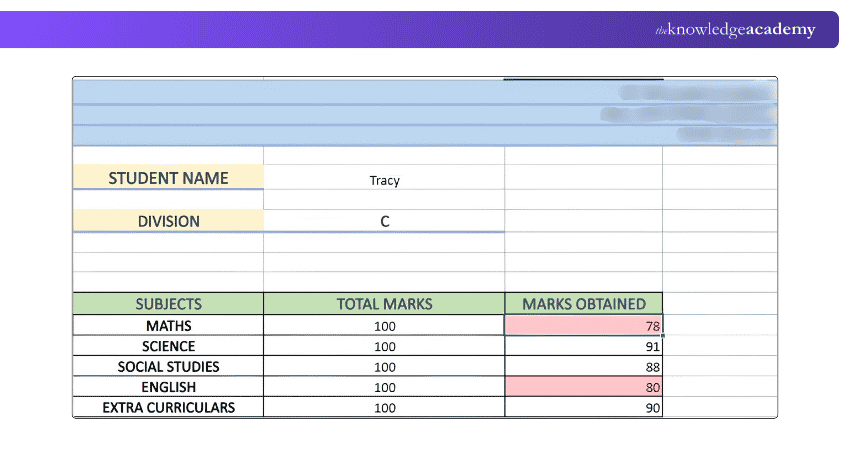Select total marks 100 in SOCIAL STUDIES row

[x=384, y=367]
